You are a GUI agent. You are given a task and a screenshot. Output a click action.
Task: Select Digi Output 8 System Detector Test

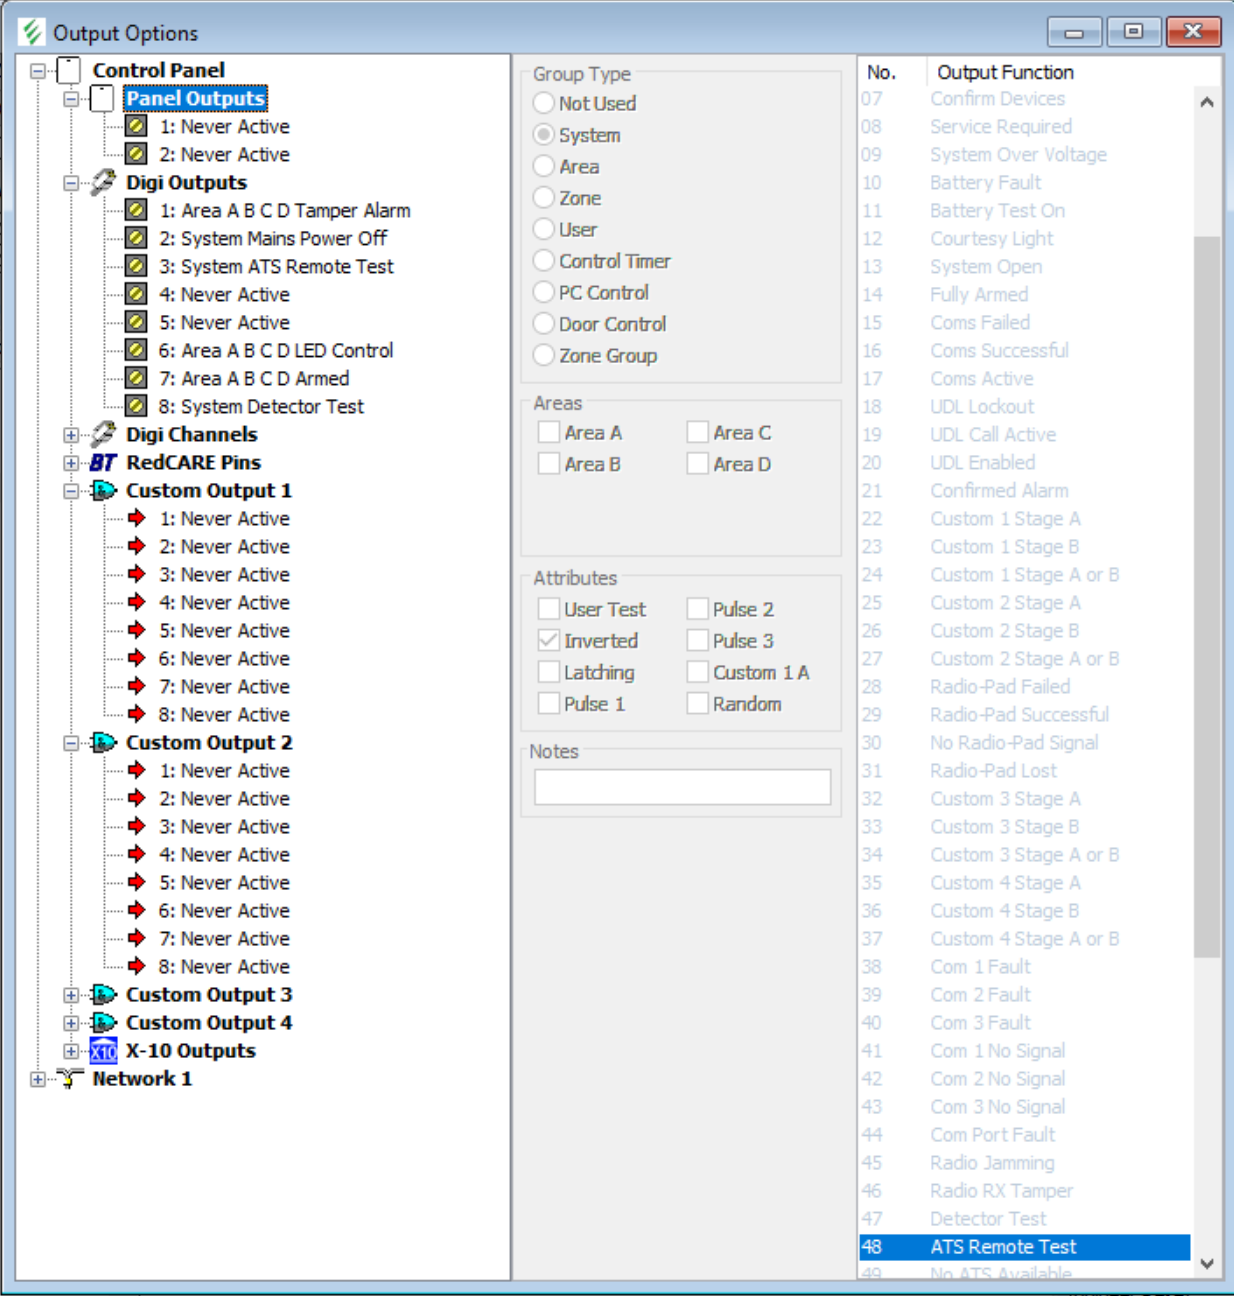pos(261,407)
